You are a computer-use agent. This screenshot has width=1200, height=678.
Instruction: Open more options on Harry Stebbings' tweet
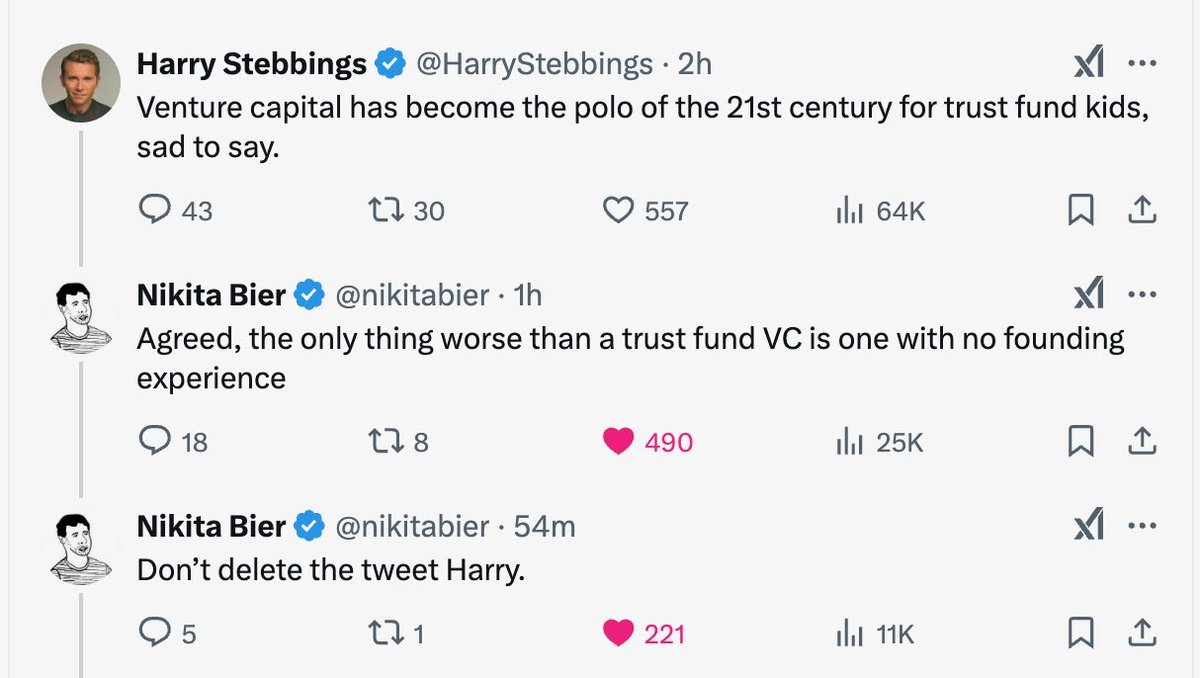1141,66
